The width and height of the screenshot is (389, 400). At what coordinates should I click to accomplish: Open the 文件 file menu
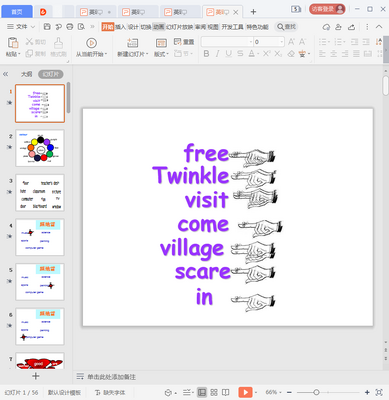pos(21,27)
